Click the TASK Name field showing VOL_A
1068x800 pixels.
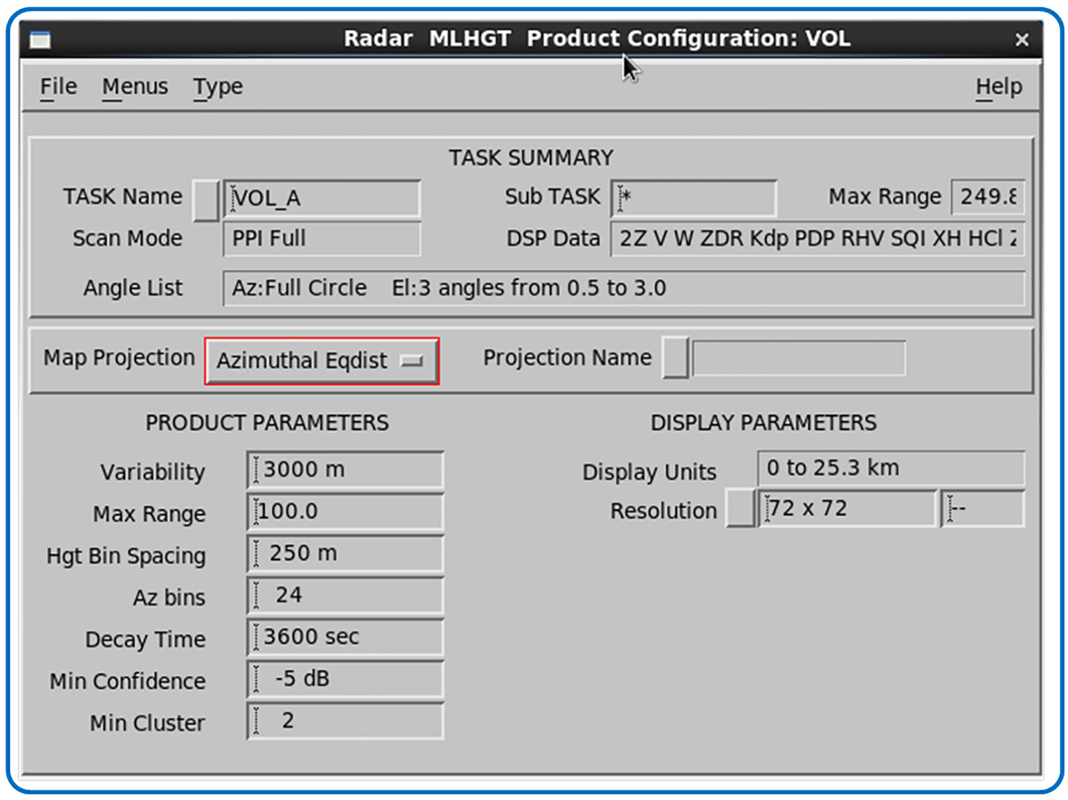tap(322, 199)
